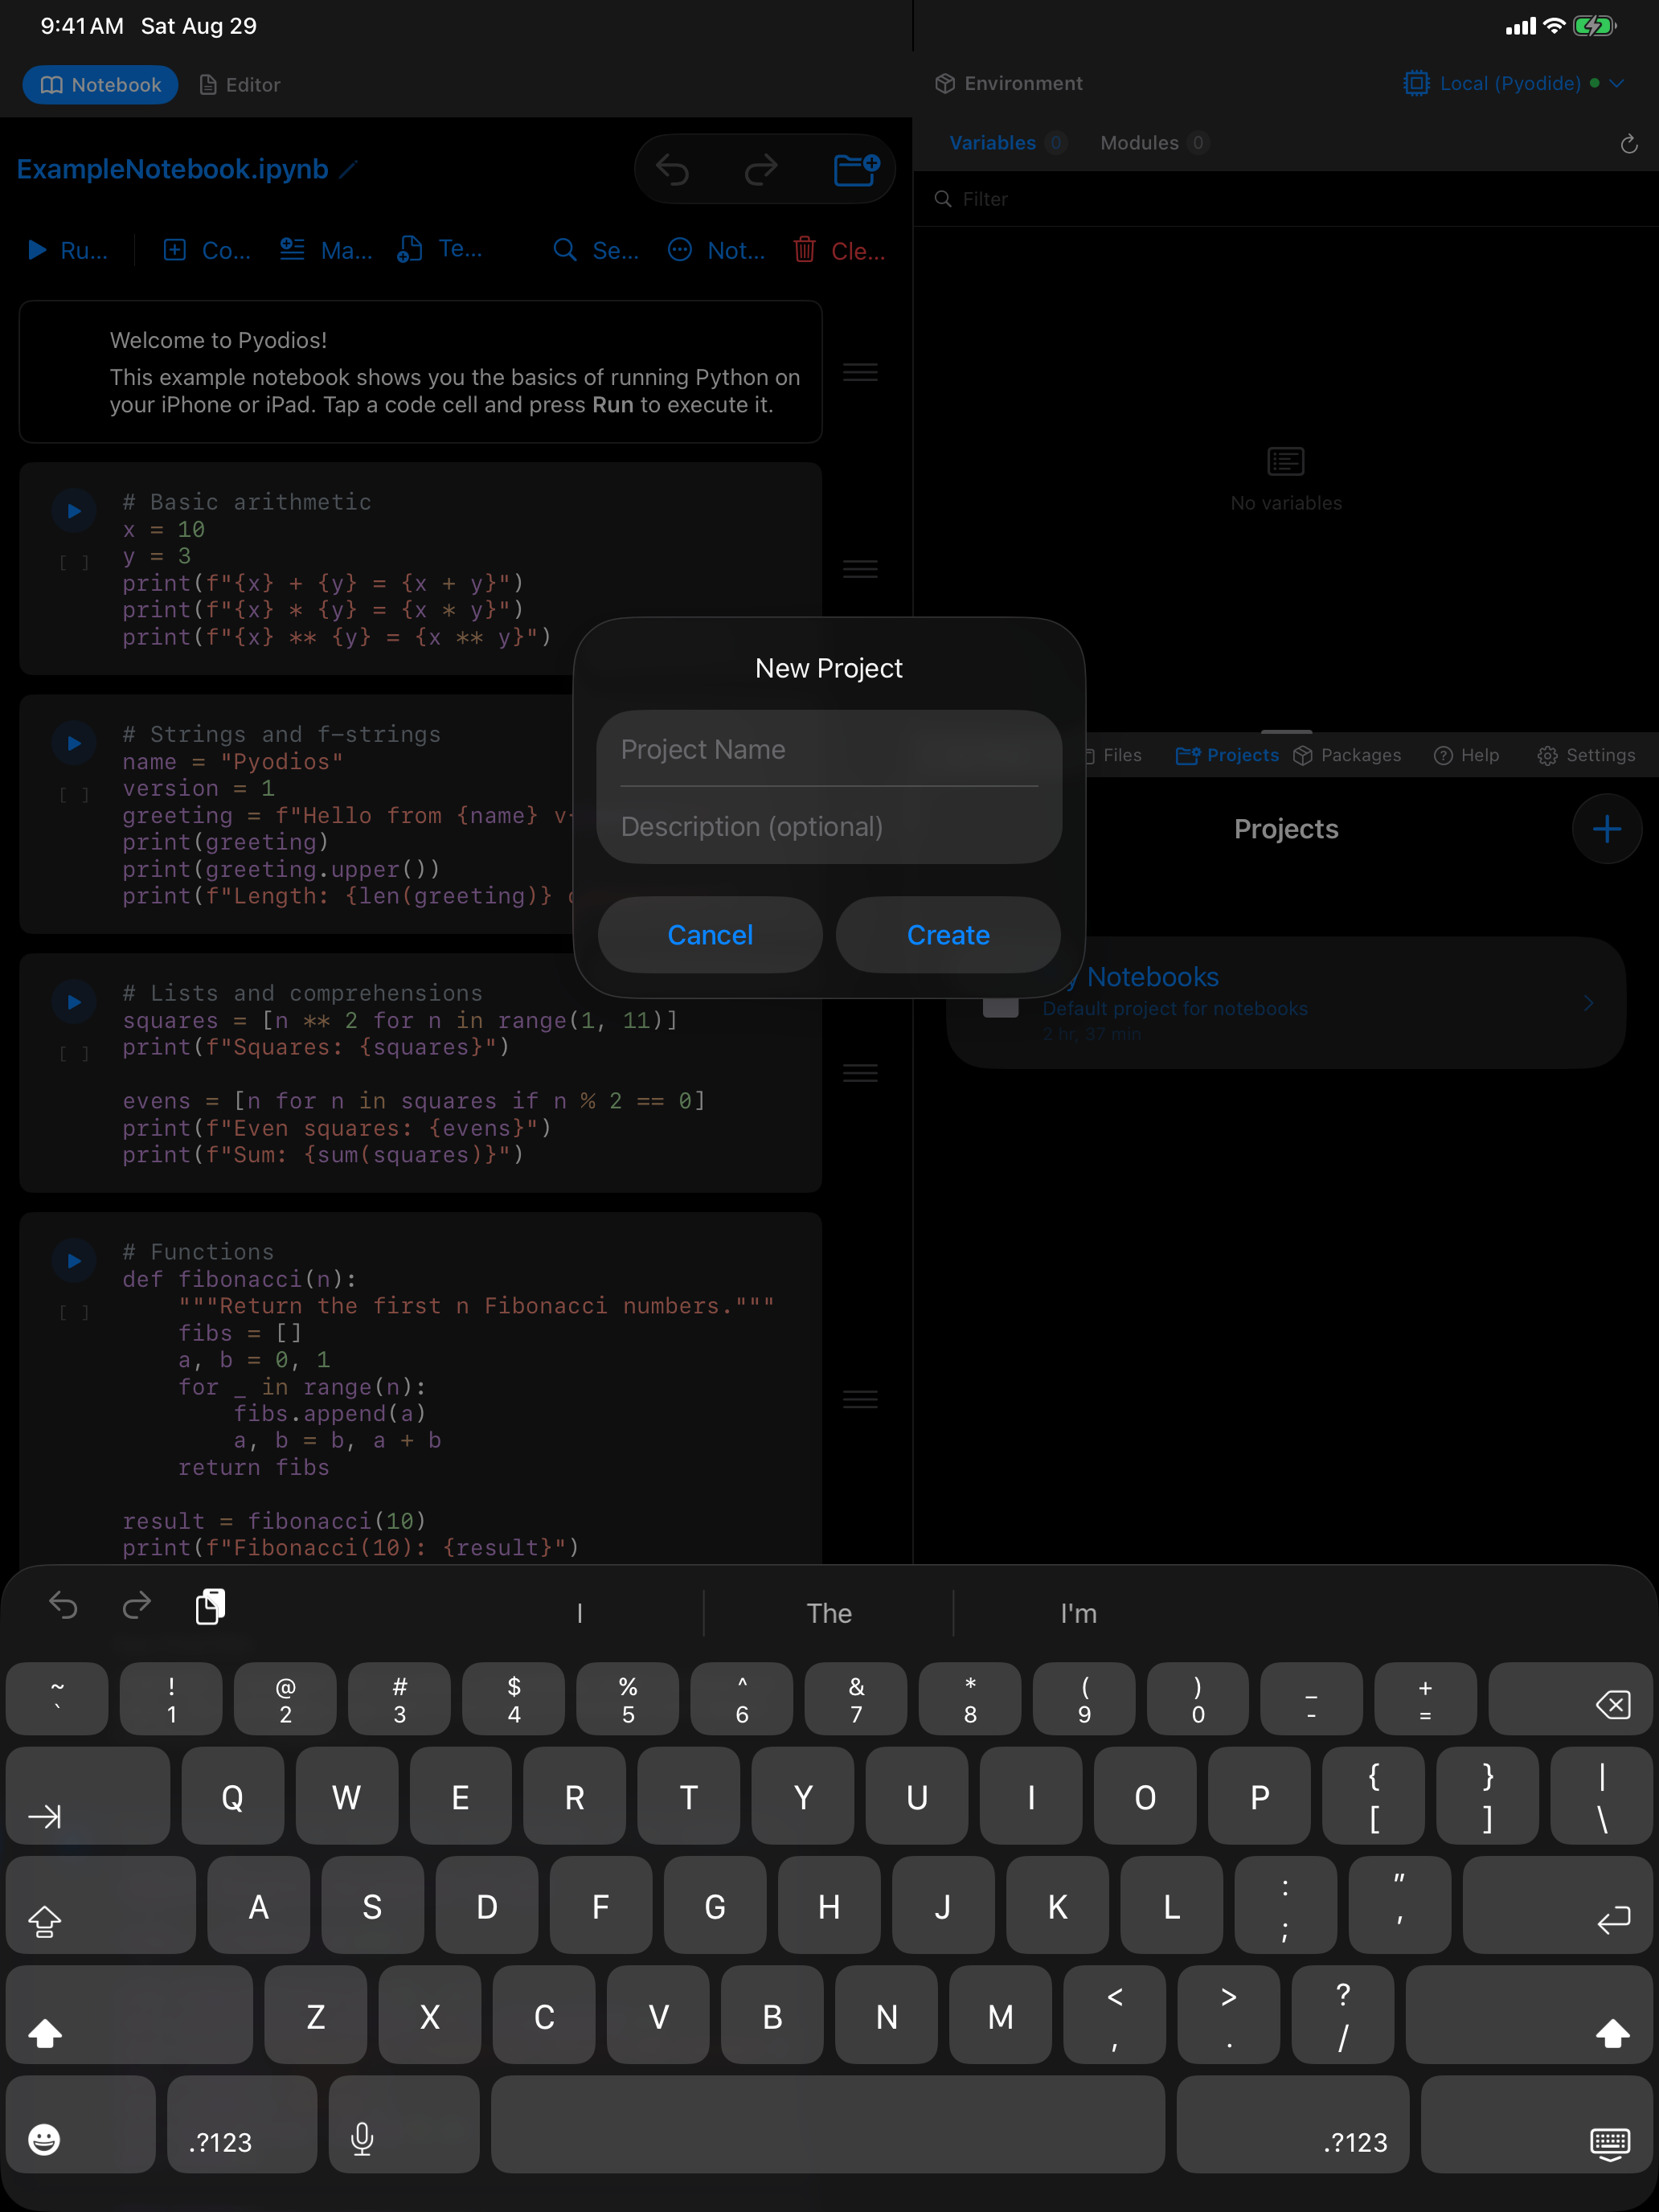Tap the right Shift key
This screenshot has height=2212, width=1659.
pos(1529,2015)
